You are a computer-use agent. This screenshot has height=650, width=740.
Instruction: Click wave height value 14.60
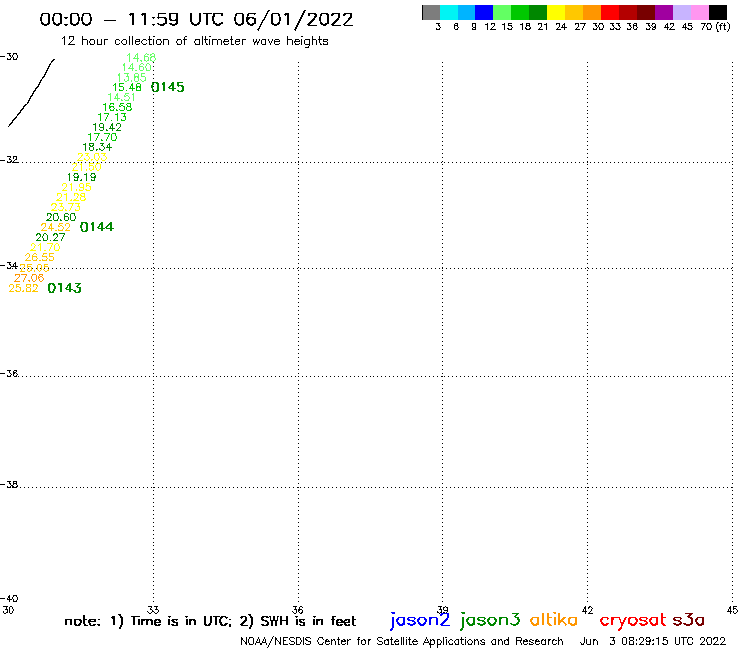pyautogui.click(x=136, y=68)
